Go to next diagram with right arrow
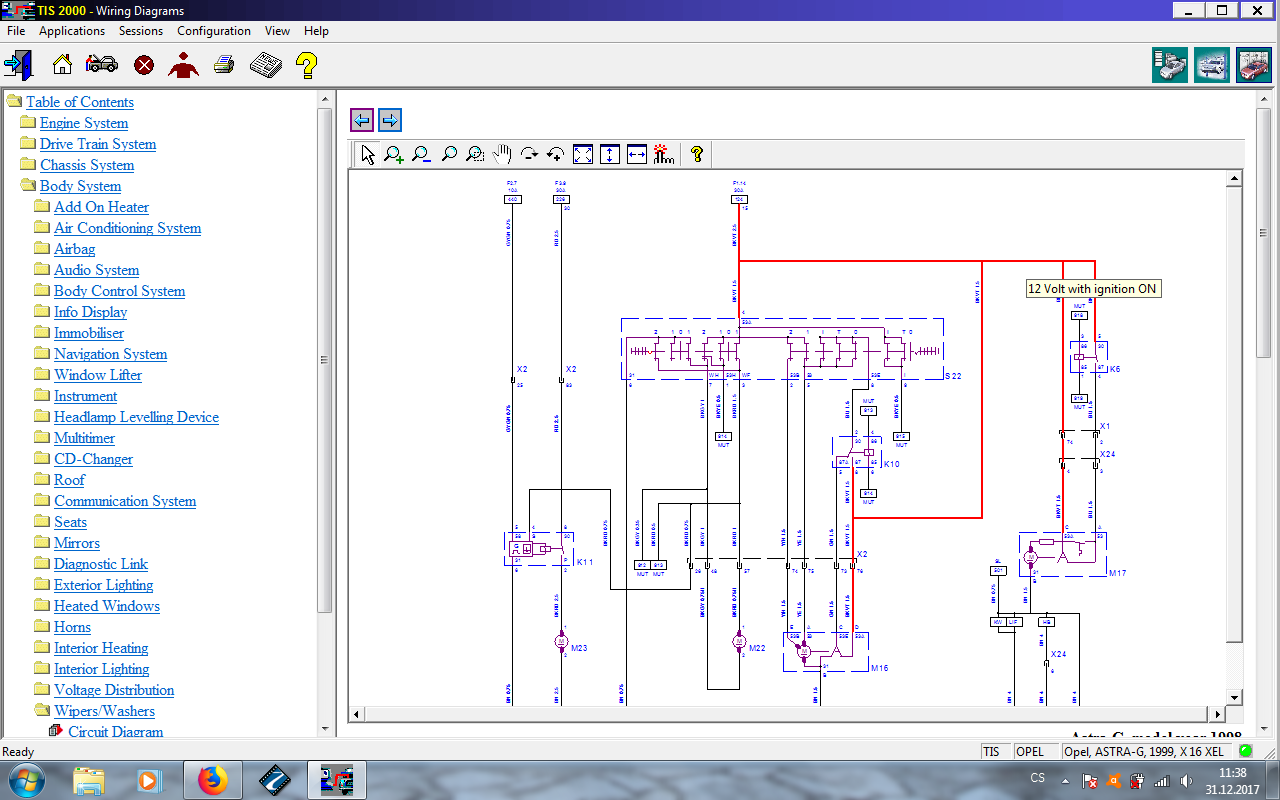The image size is (1280, 800). 390,120
